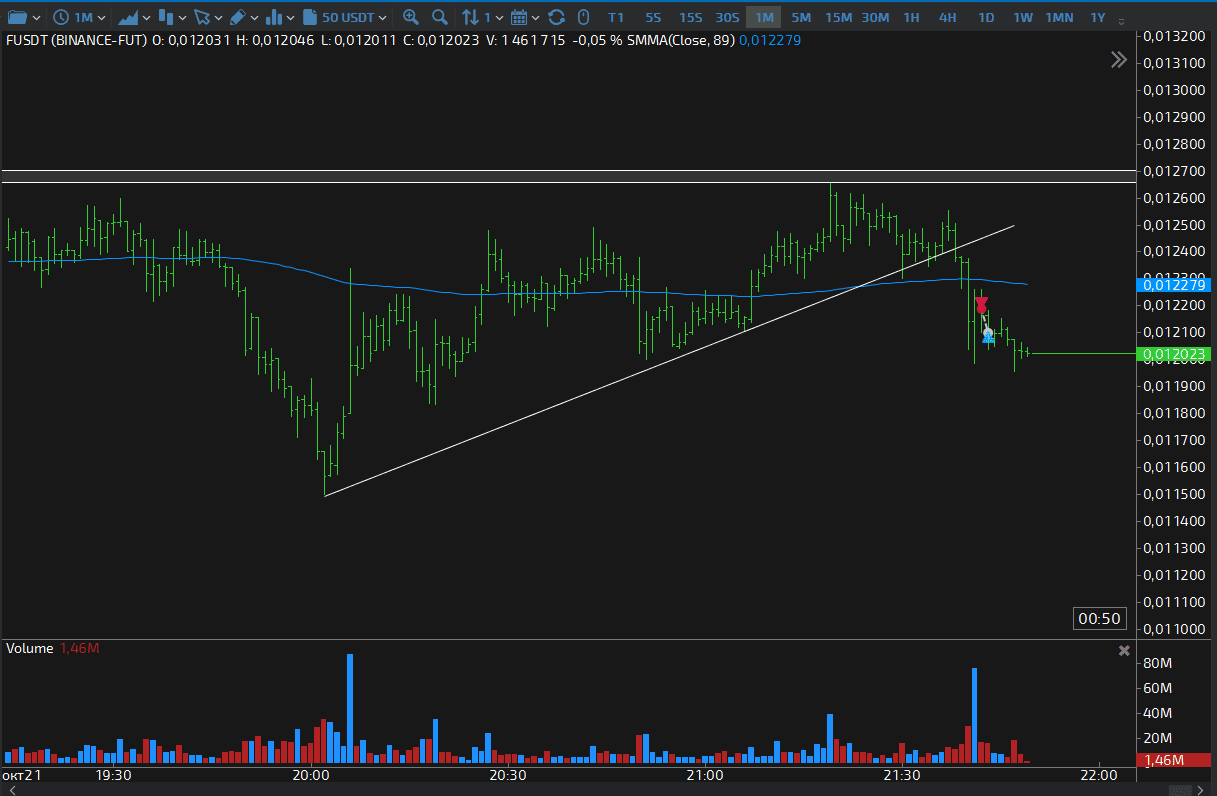Close the Volume panel
This screenshot has height=796, width=1217.
pos(1124,651)
